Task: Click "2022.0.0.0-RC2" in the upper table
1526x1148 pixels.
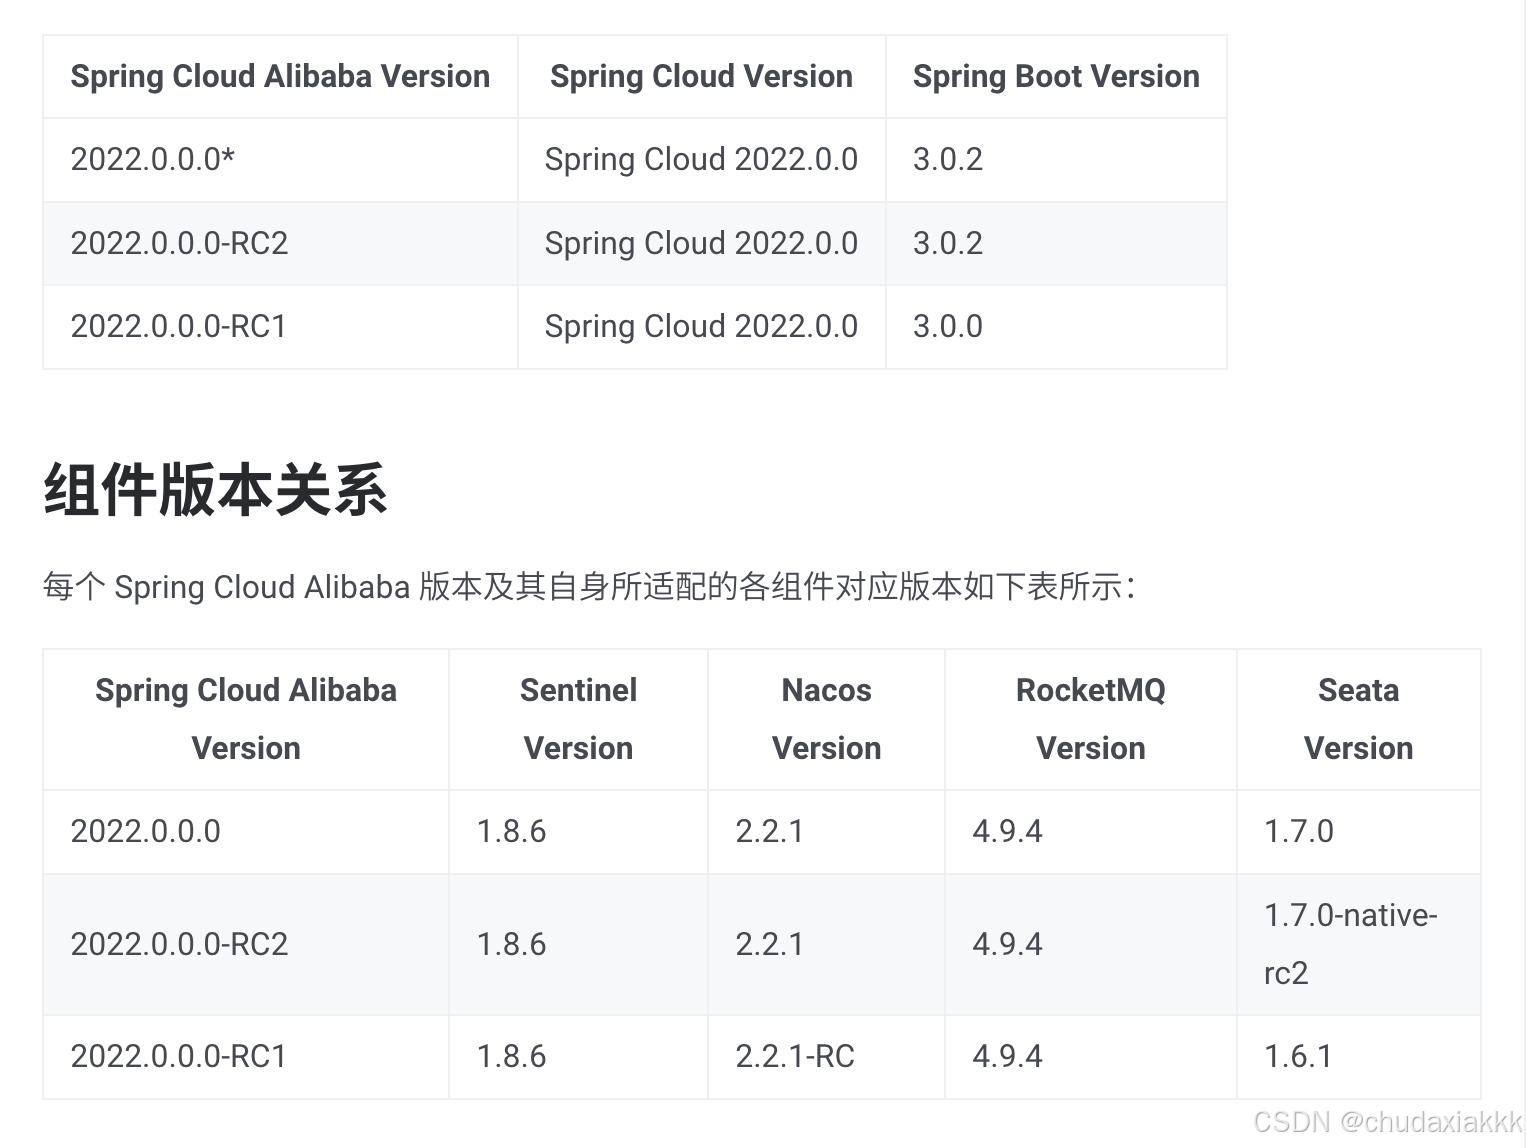Action: pyautogui.click(x=179, y=244)
